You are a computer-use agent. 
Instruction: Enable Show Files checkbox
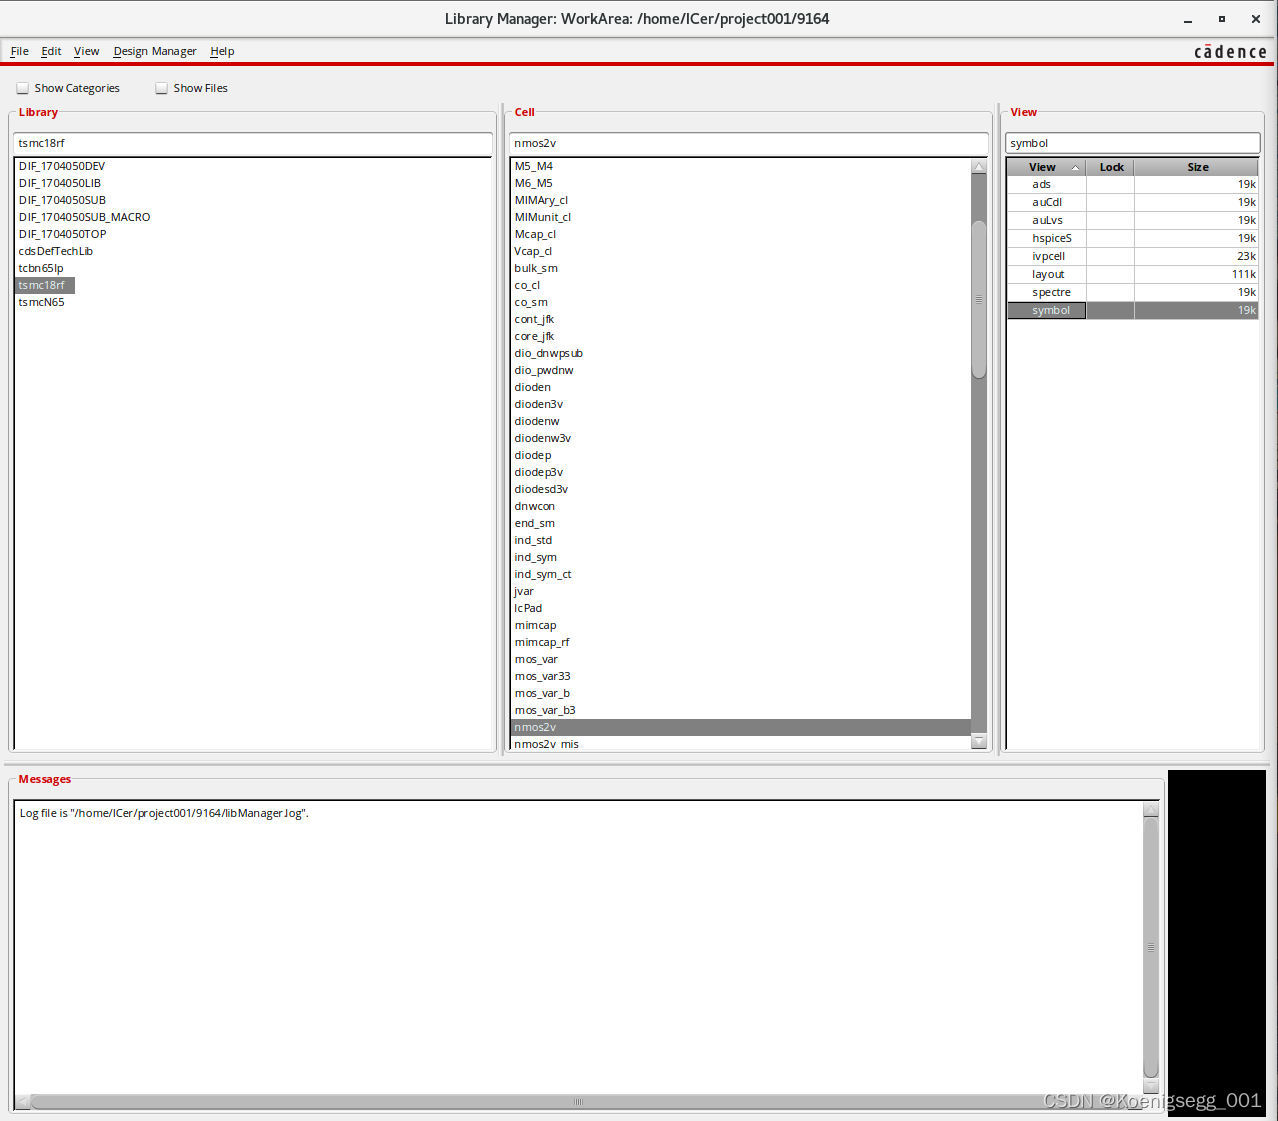point(161,88)
